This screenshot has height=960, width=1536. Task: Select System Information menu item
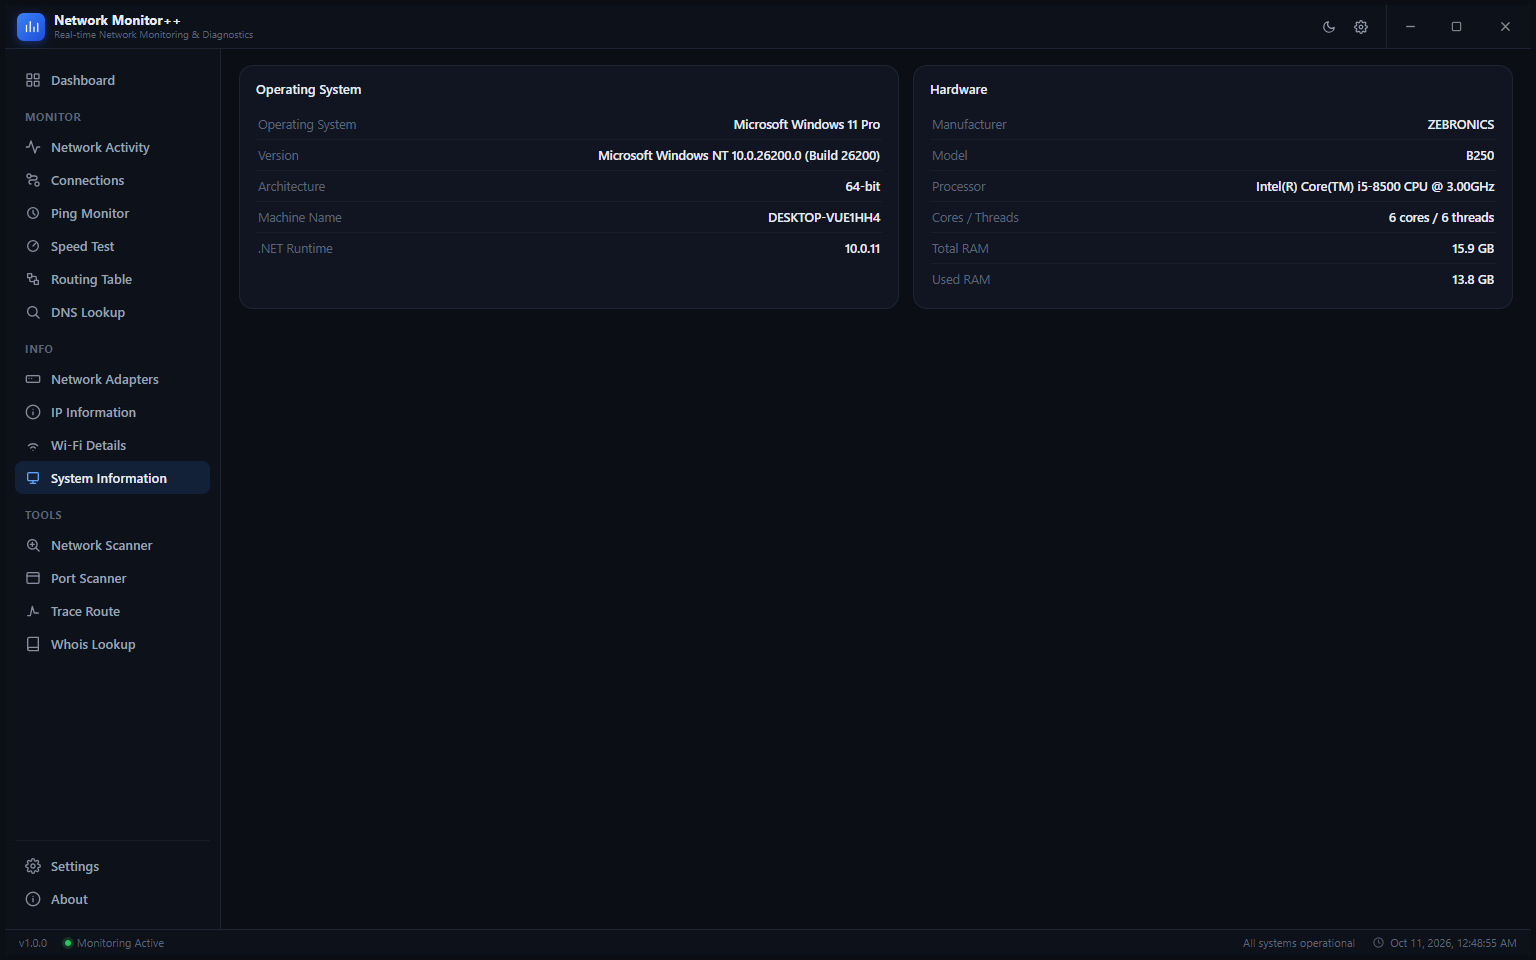tap(112, 478)
